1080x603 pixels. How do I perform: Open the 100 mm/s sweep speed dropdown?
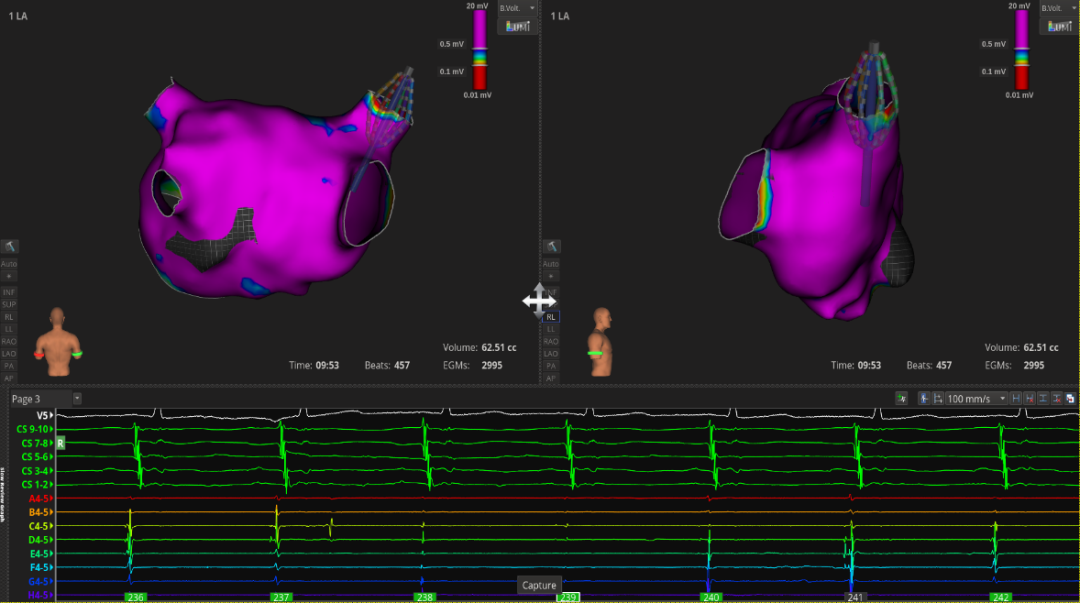pyautogui.click(x=977, y=399)
